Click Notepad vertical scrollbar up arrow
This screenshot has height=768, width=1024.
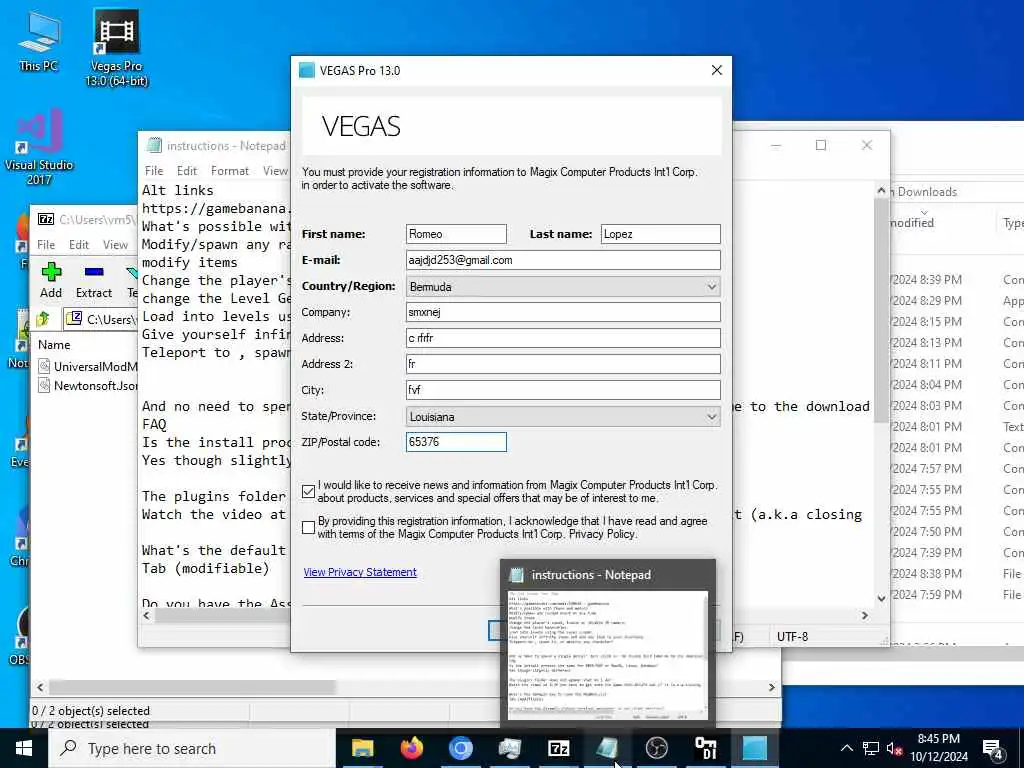point(881,191)
